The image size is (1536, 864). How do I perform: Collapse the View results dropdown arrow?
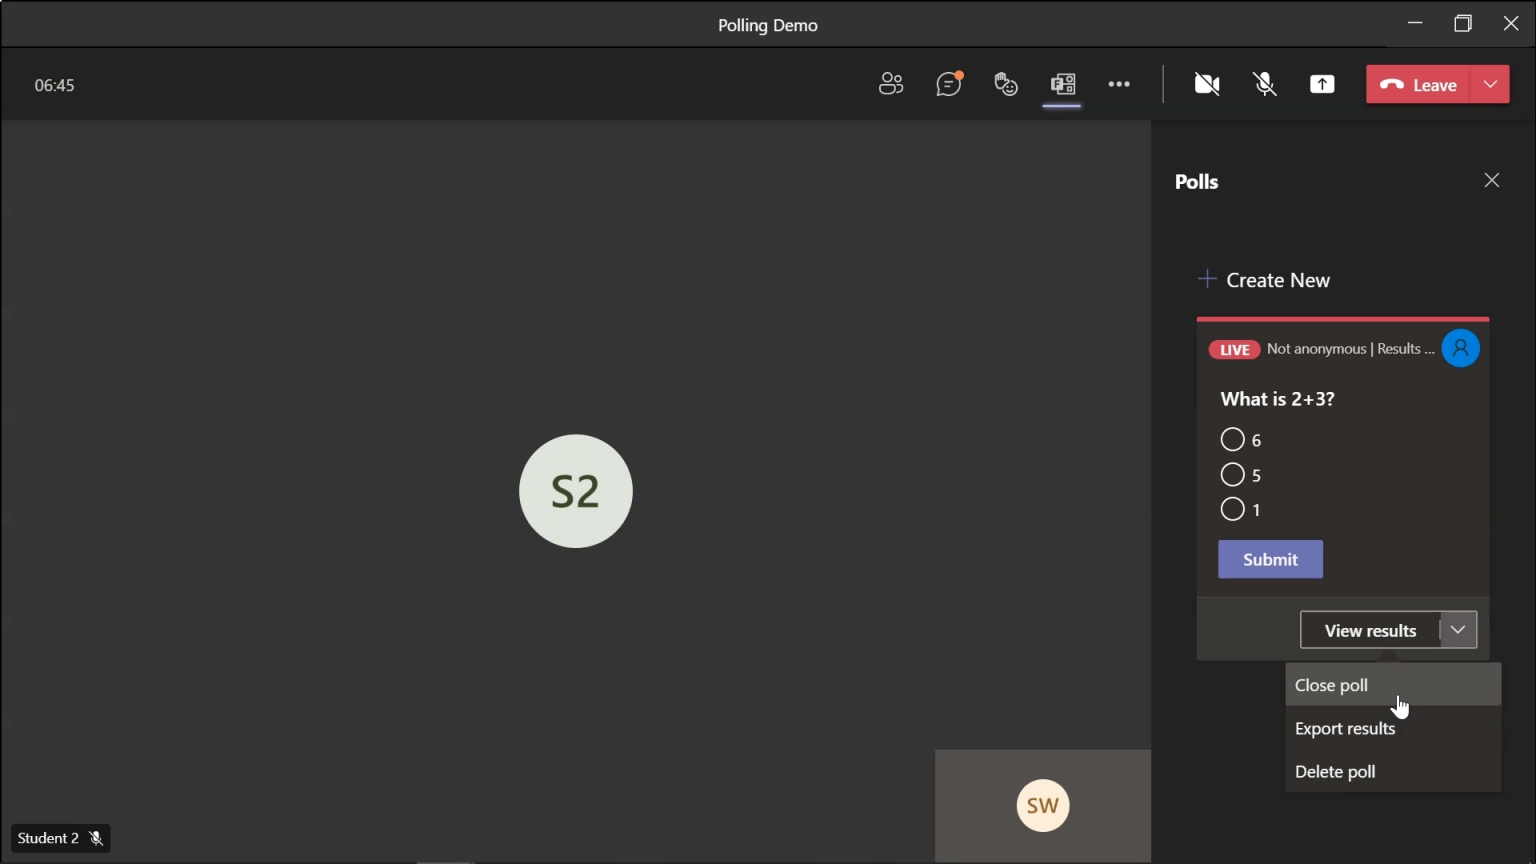tap(1458, 630)
